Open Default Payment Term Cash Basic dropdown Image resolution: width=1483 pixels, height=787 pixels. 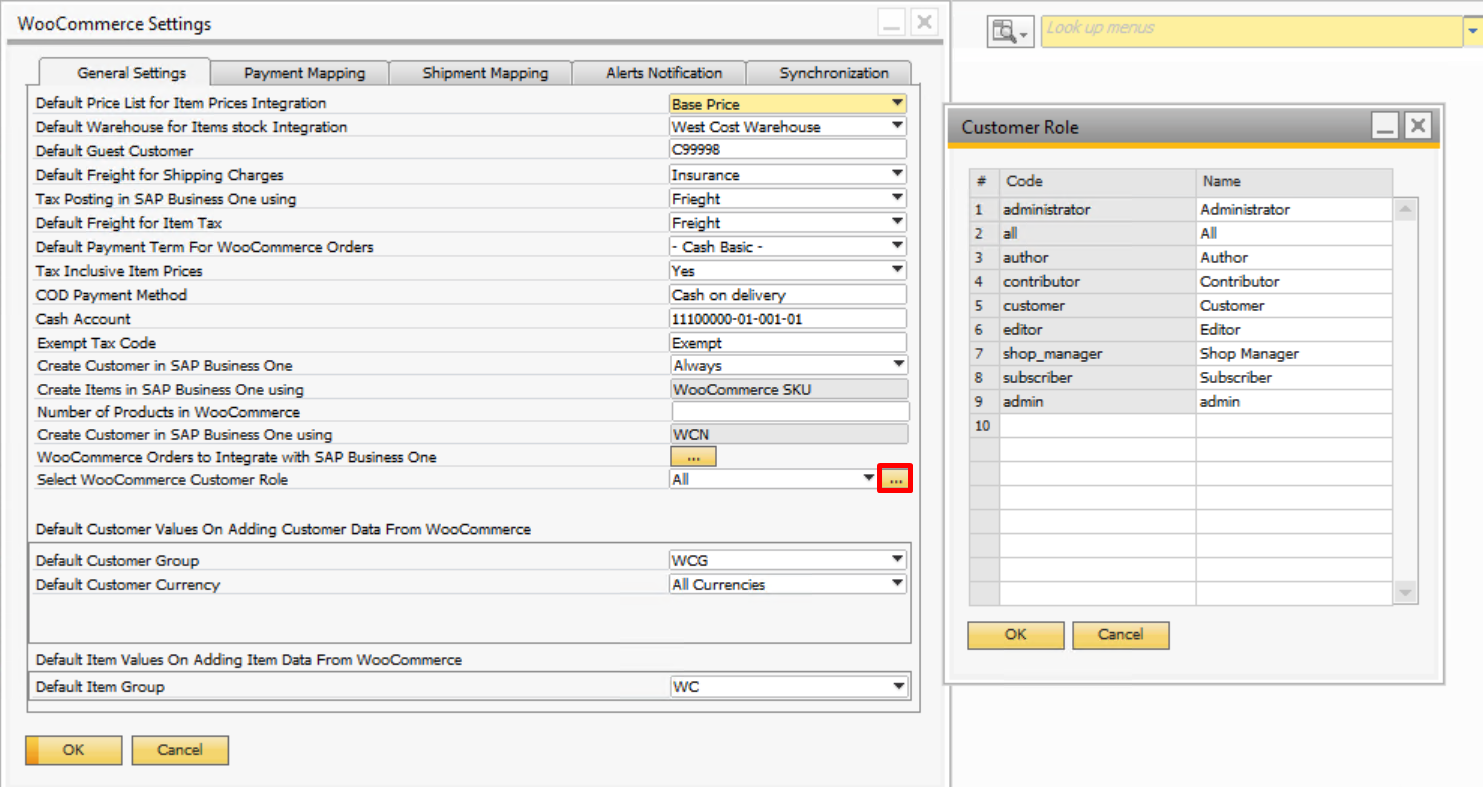pos(897,247)
